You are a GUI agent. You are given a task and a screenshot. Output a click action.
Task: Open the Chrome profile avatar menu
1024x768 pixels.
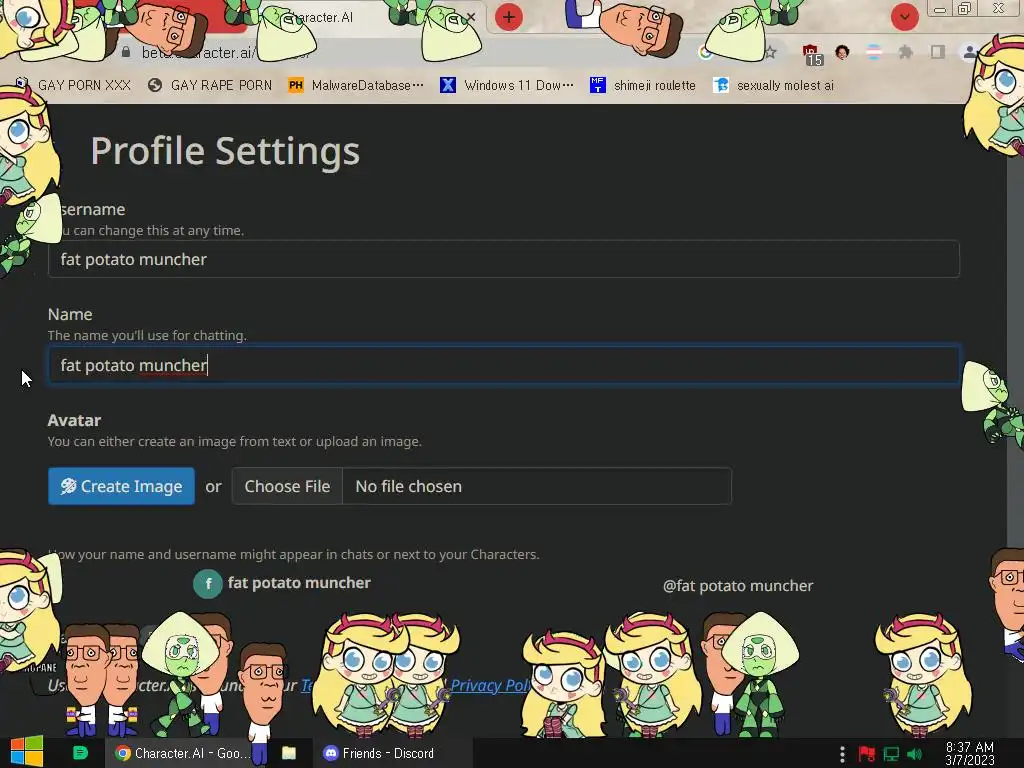[969, 52]
